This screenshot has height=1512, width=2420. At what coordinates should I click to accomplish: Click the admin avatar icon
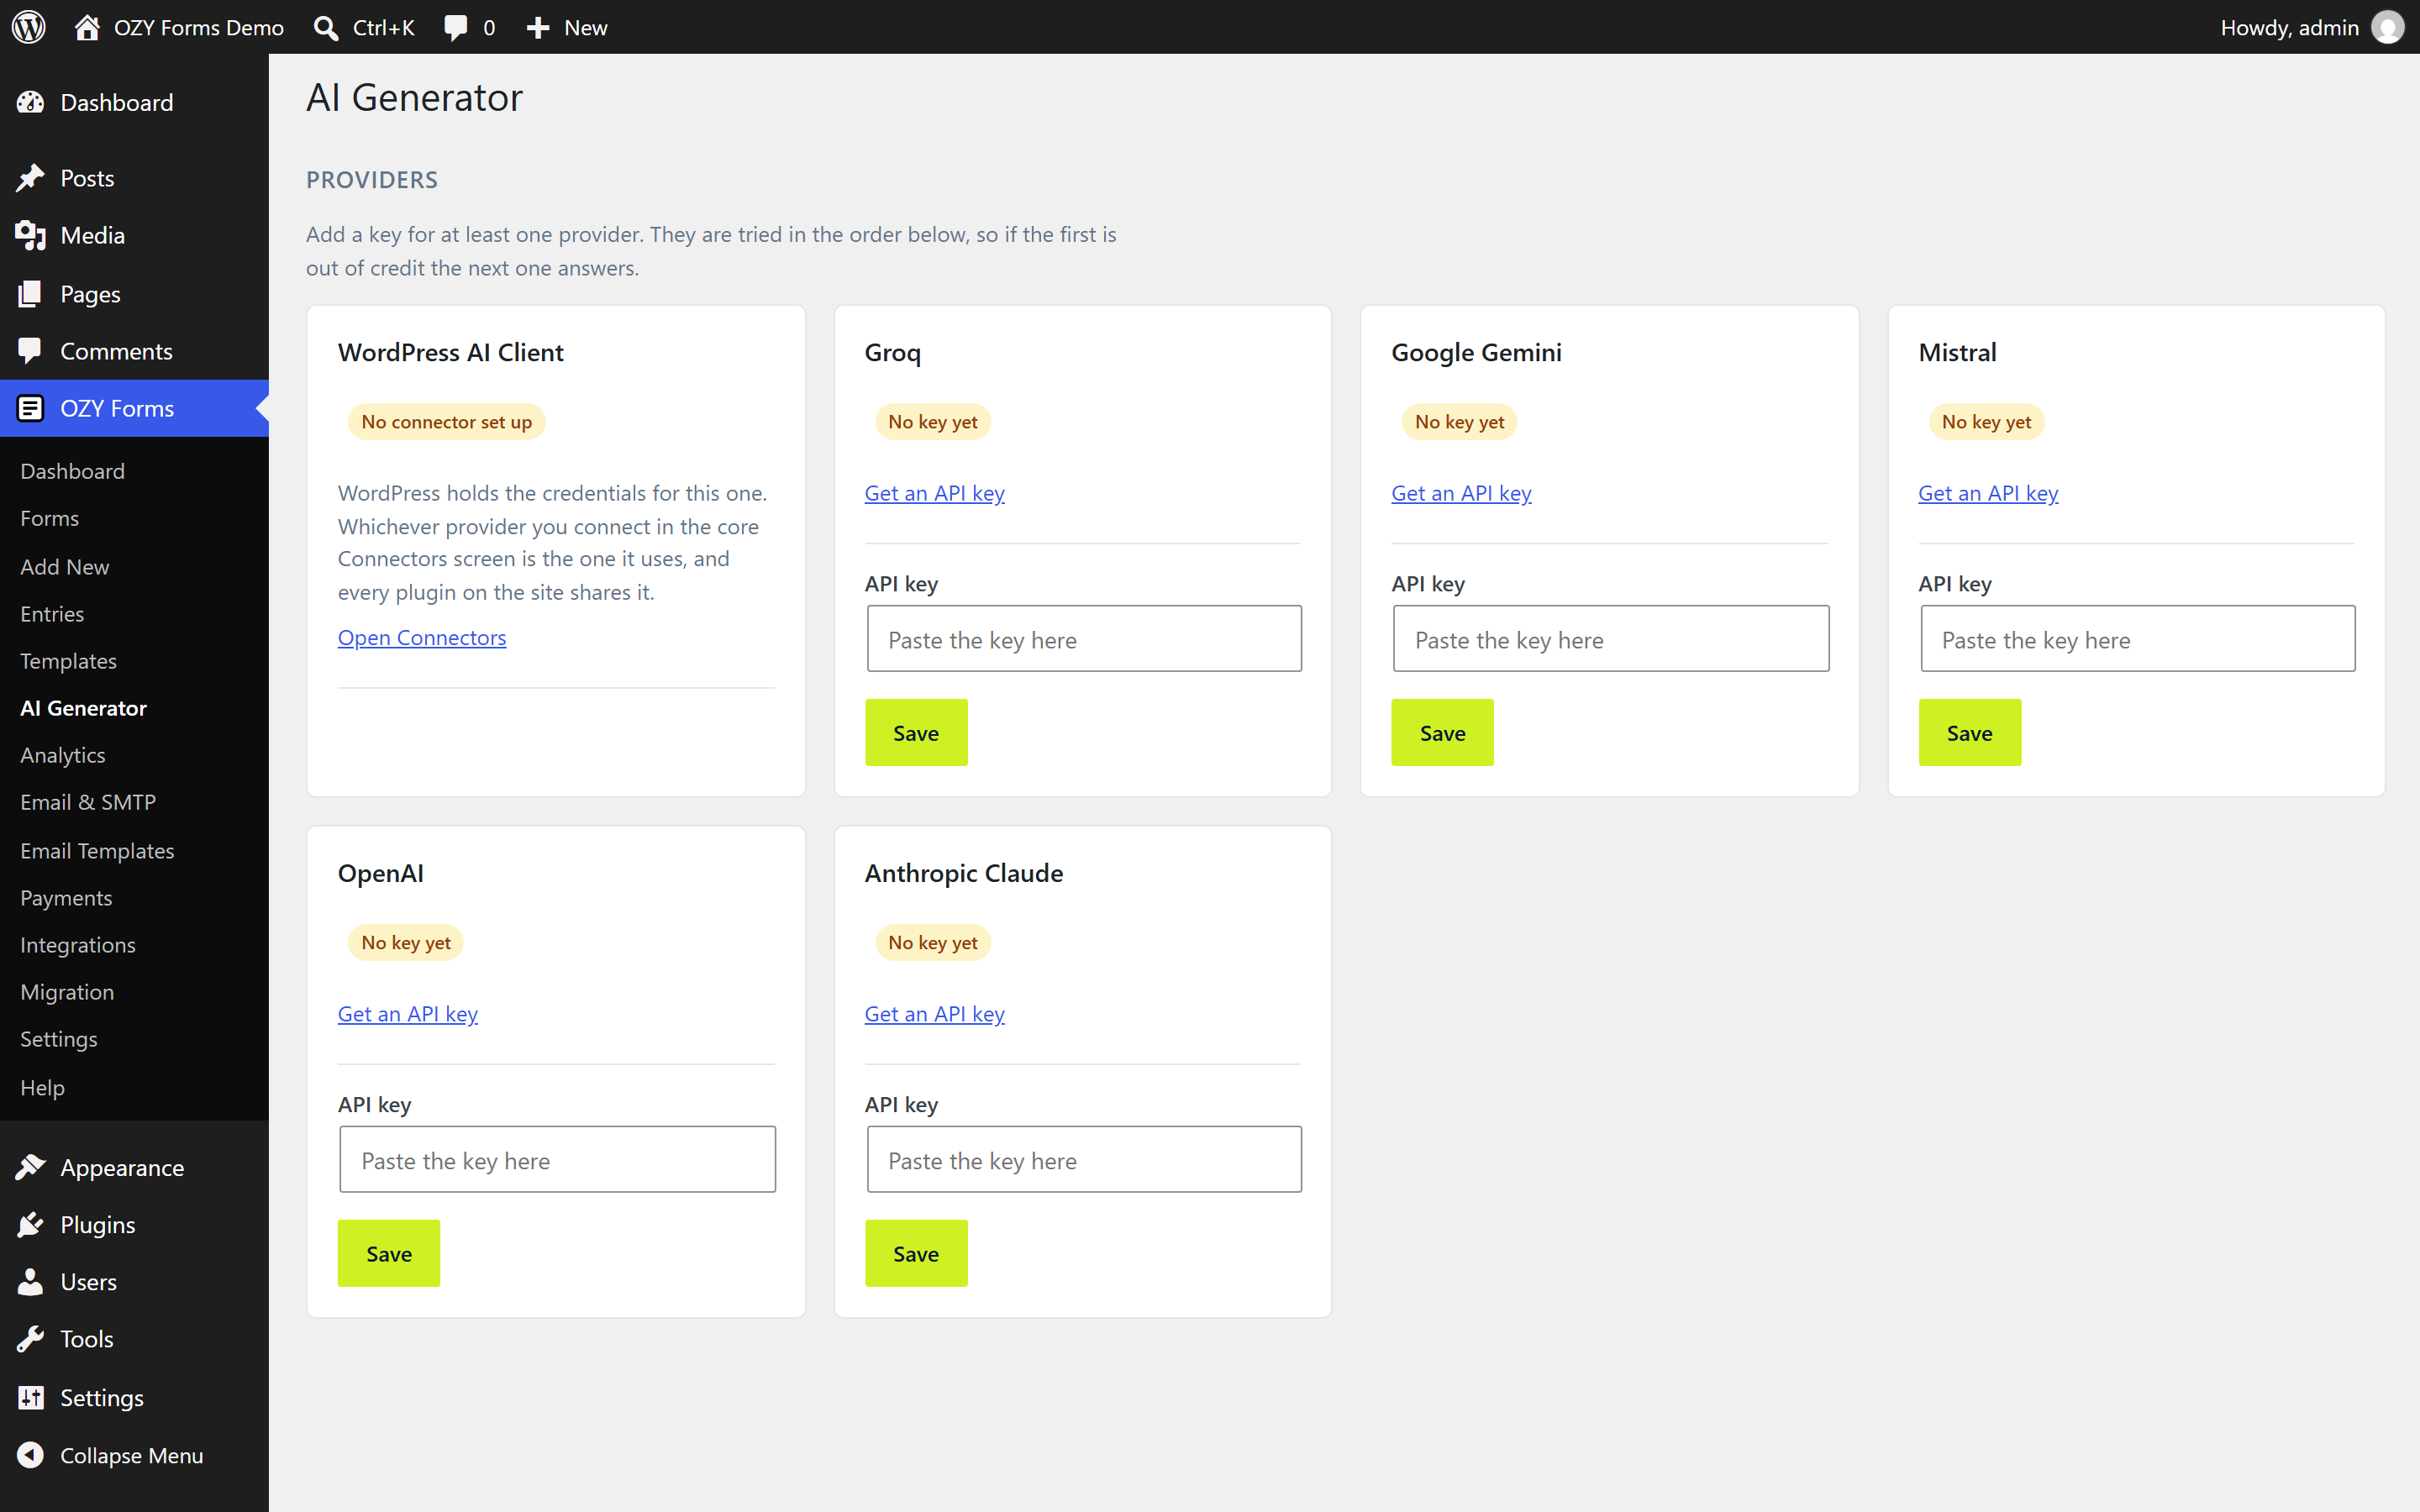point(2388,27)
